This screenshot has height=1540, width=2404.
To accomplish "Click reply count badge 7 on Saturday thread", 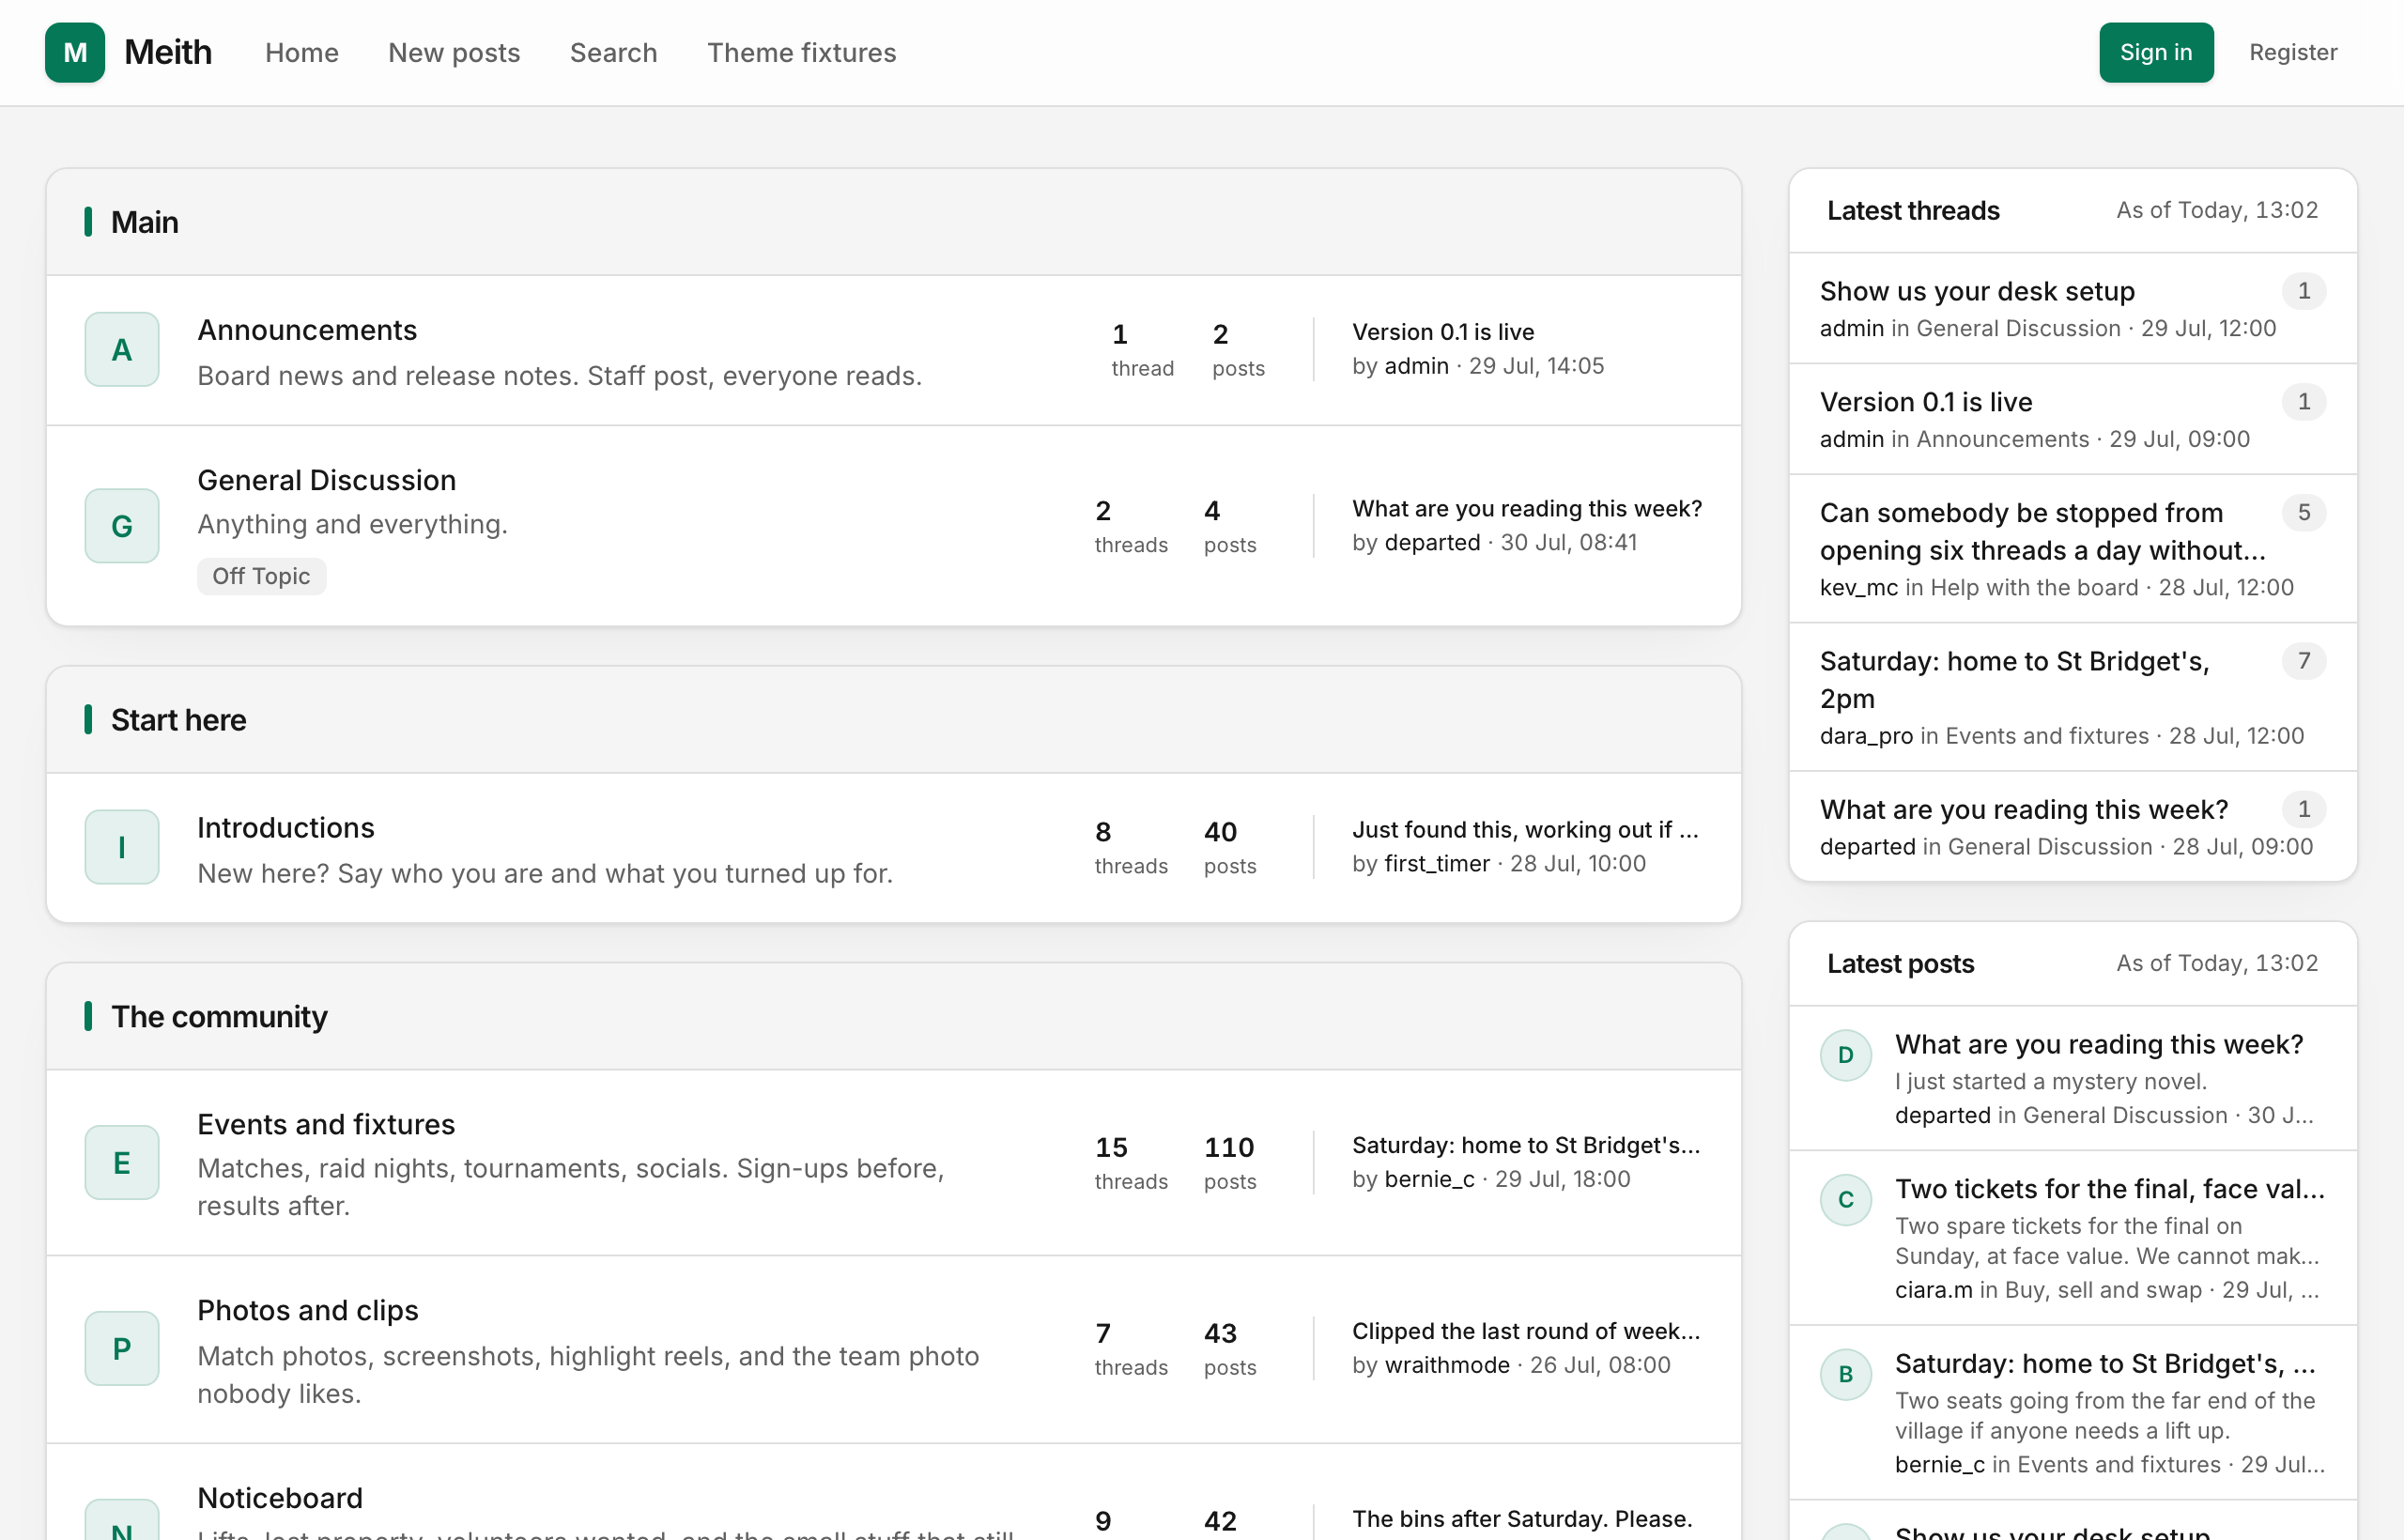I will click(2304, 661).
